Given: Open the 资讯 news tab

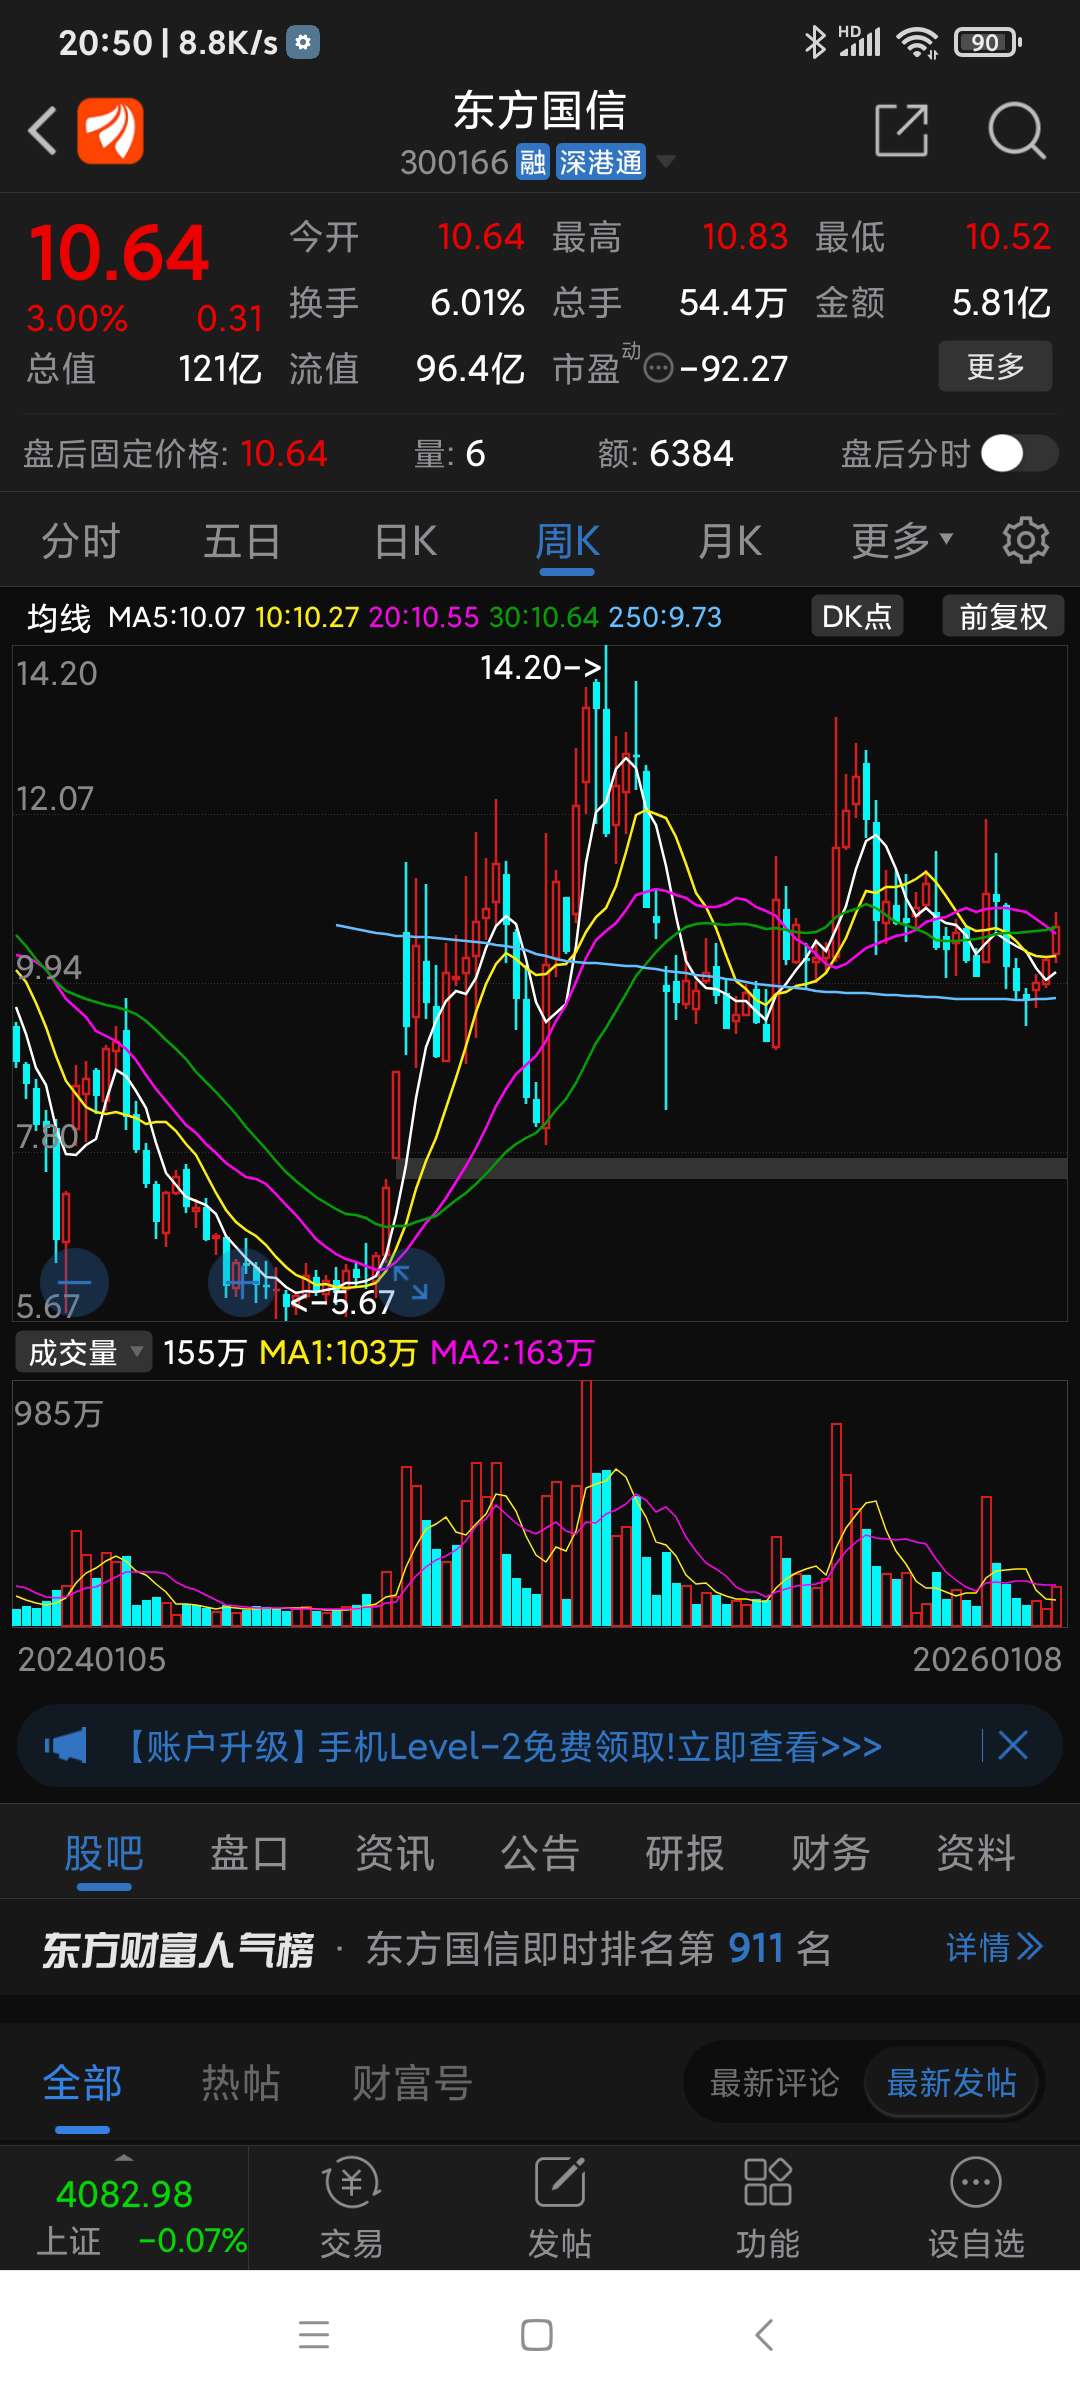Looking at the screenshot, I should (x=395, y=1853).
